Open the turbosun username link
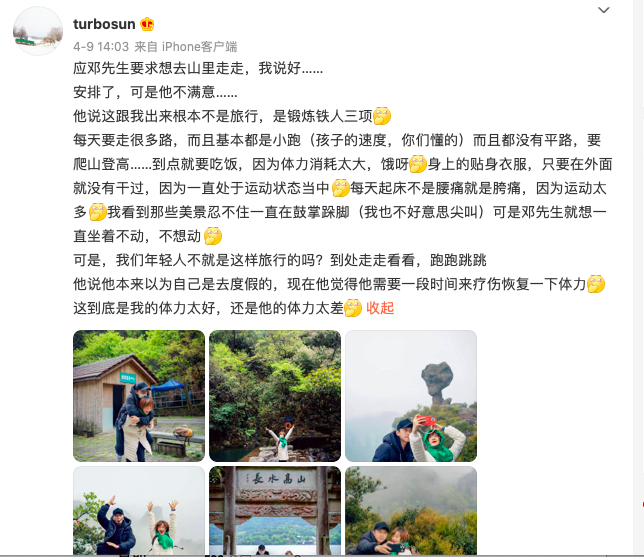The width and height of the screenshot is (644, 557). click(x=104, y=24)
